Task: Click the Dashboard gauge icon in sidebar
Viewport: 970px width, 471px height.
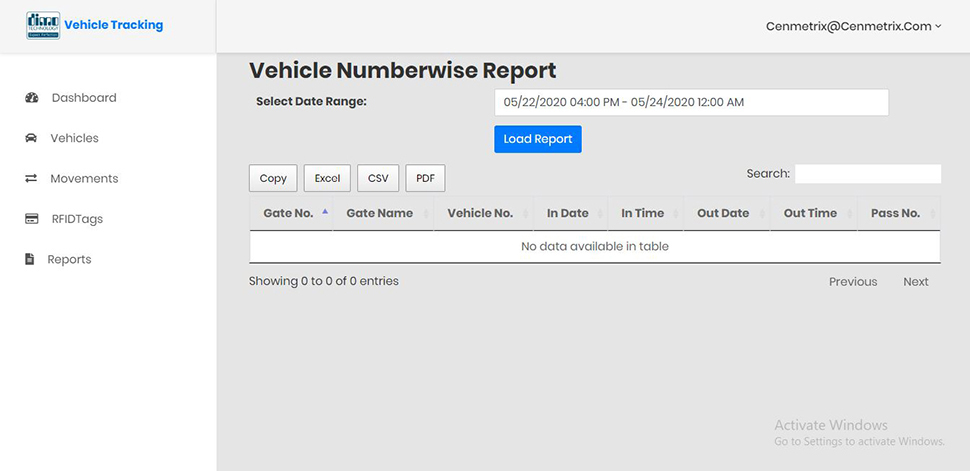Action: tap(32, 98)
